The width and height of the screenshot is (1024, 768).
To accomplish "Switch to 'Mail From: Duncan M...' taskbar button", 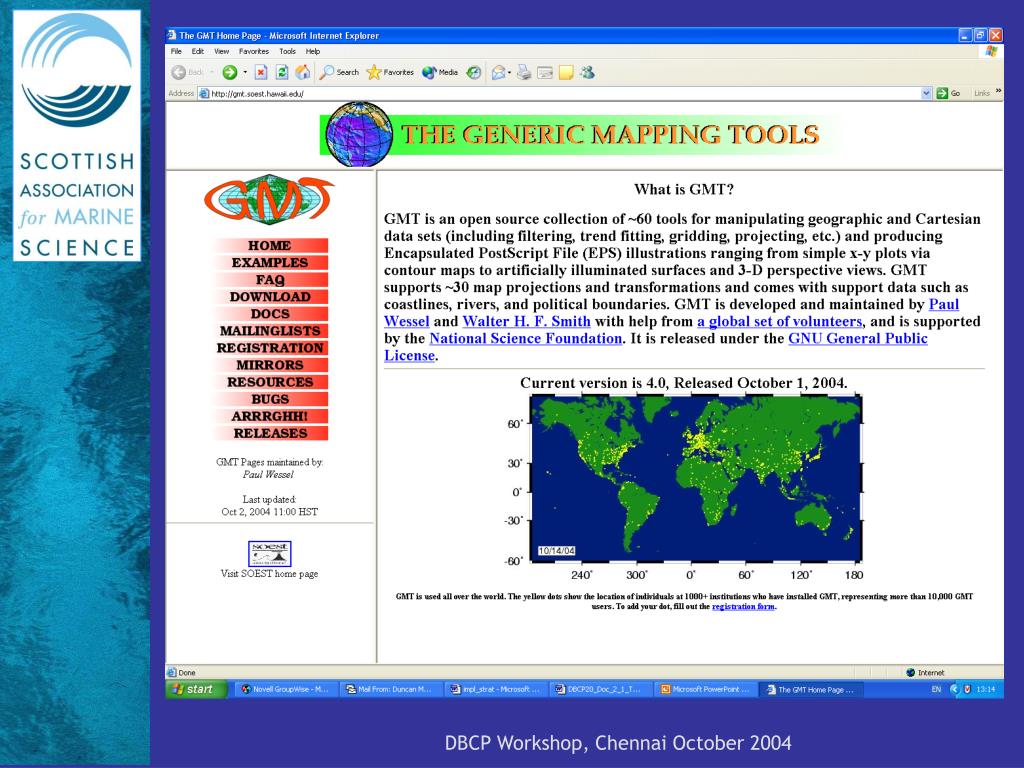I will (x=389, y=689).
